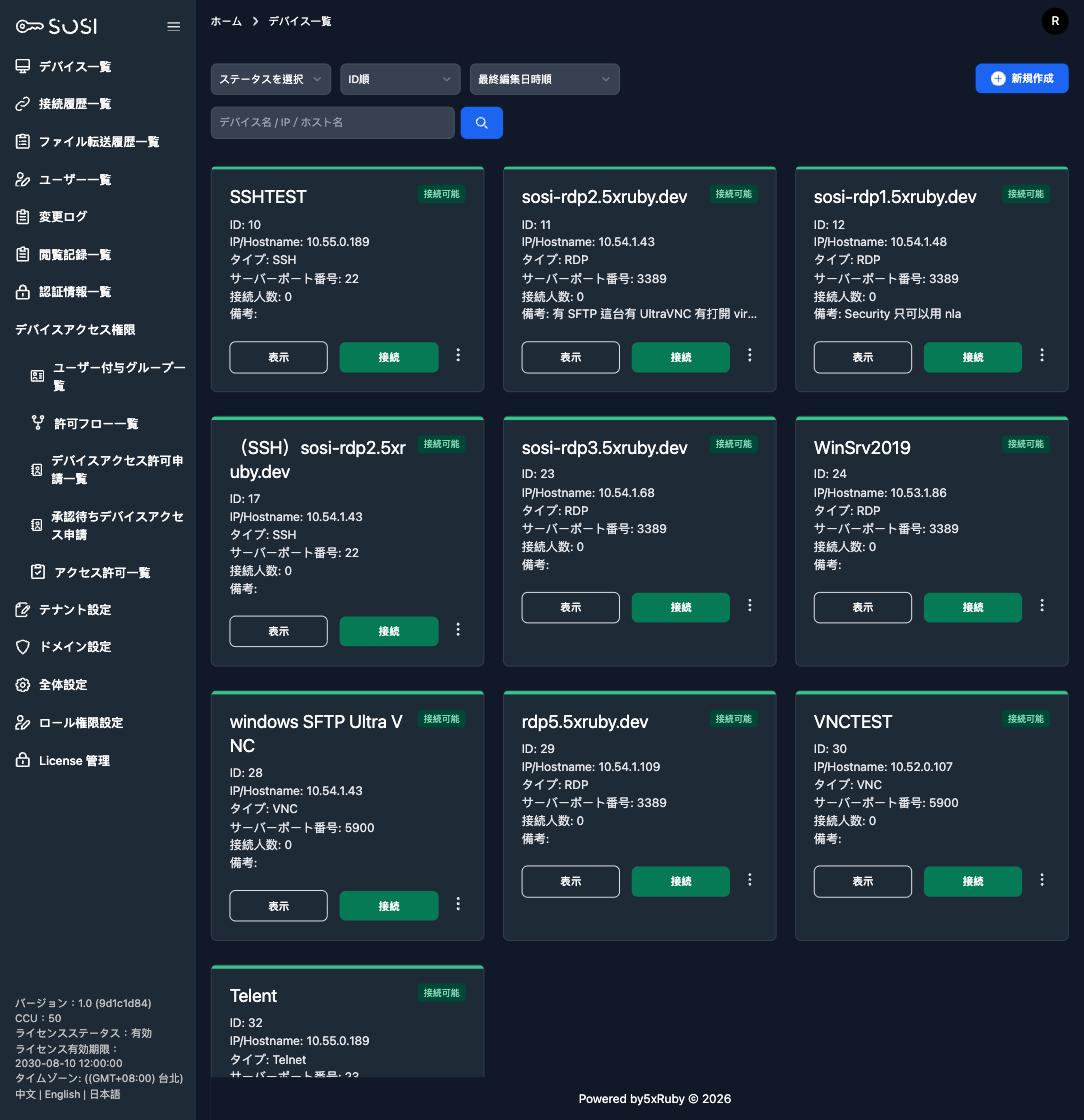Click the clipboard icon beside 変更ログ

pyautogui.click(x=23, y=216)
